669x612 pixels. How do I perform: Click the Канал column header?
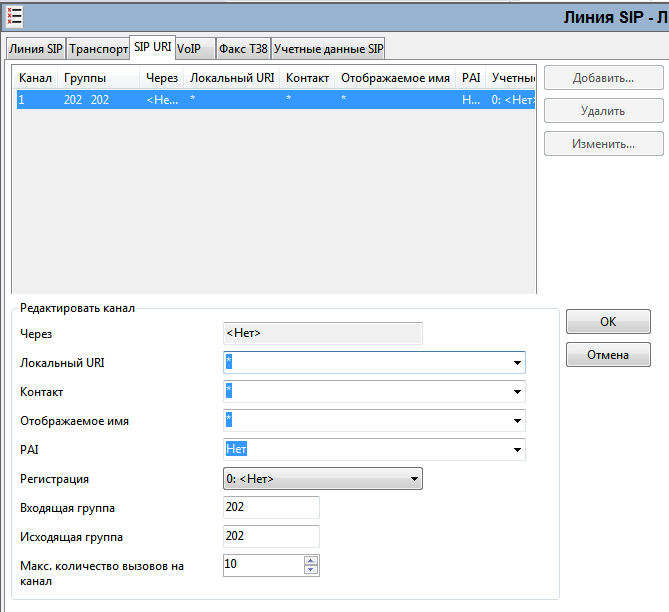pos(36,78)
